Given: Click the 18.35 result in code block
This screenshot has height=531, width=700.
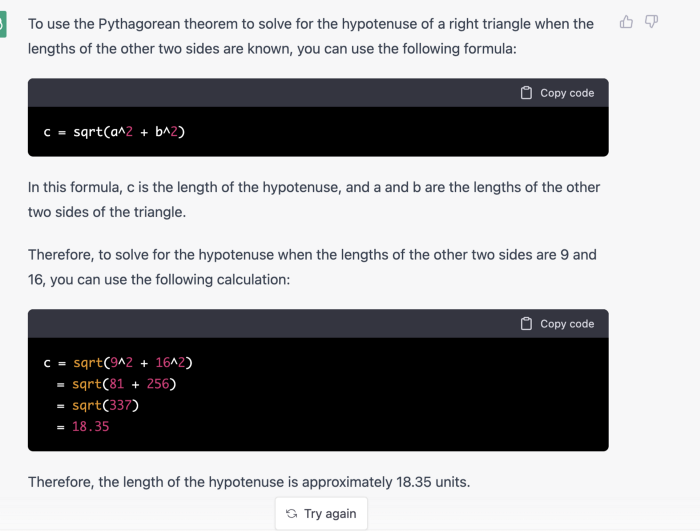Looking at the screenshot, I should pyautogui.click(x=91, y=426).
